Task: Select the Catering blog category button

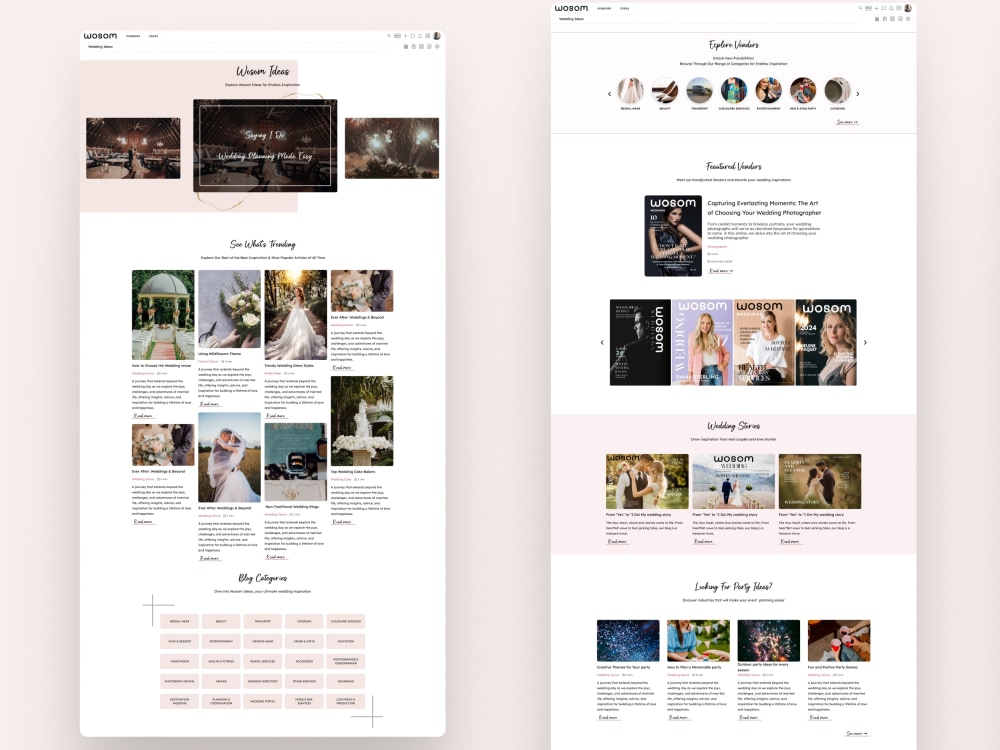Action: pyautogui.click(x=304, y=621)
